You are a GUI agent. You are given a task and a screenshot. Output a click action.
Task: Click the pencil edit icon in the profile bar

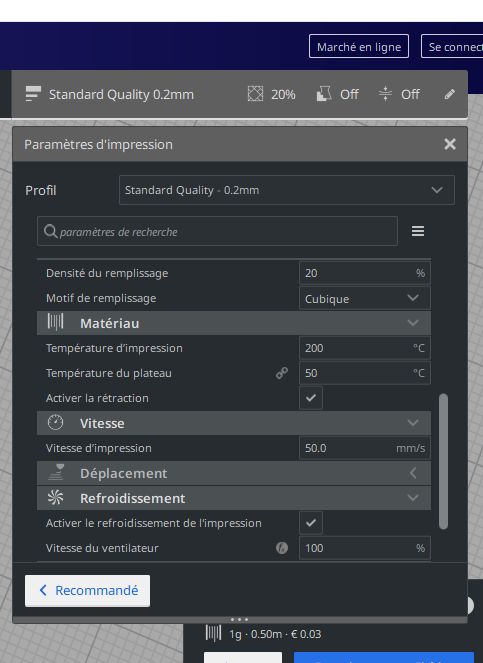[450, 94]
